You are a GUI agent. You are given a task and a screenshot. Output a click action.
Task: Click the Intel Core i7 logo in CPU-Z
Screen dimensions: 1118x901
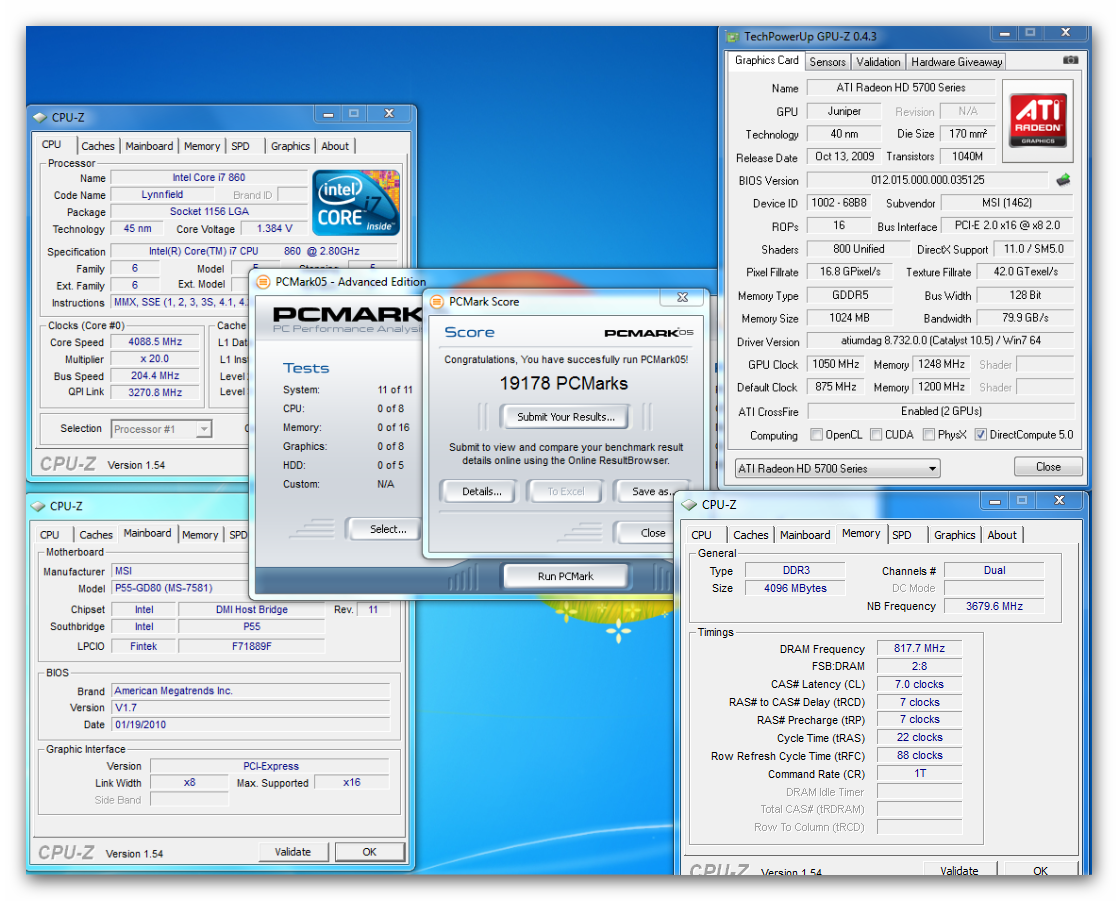tap(356, 202)
